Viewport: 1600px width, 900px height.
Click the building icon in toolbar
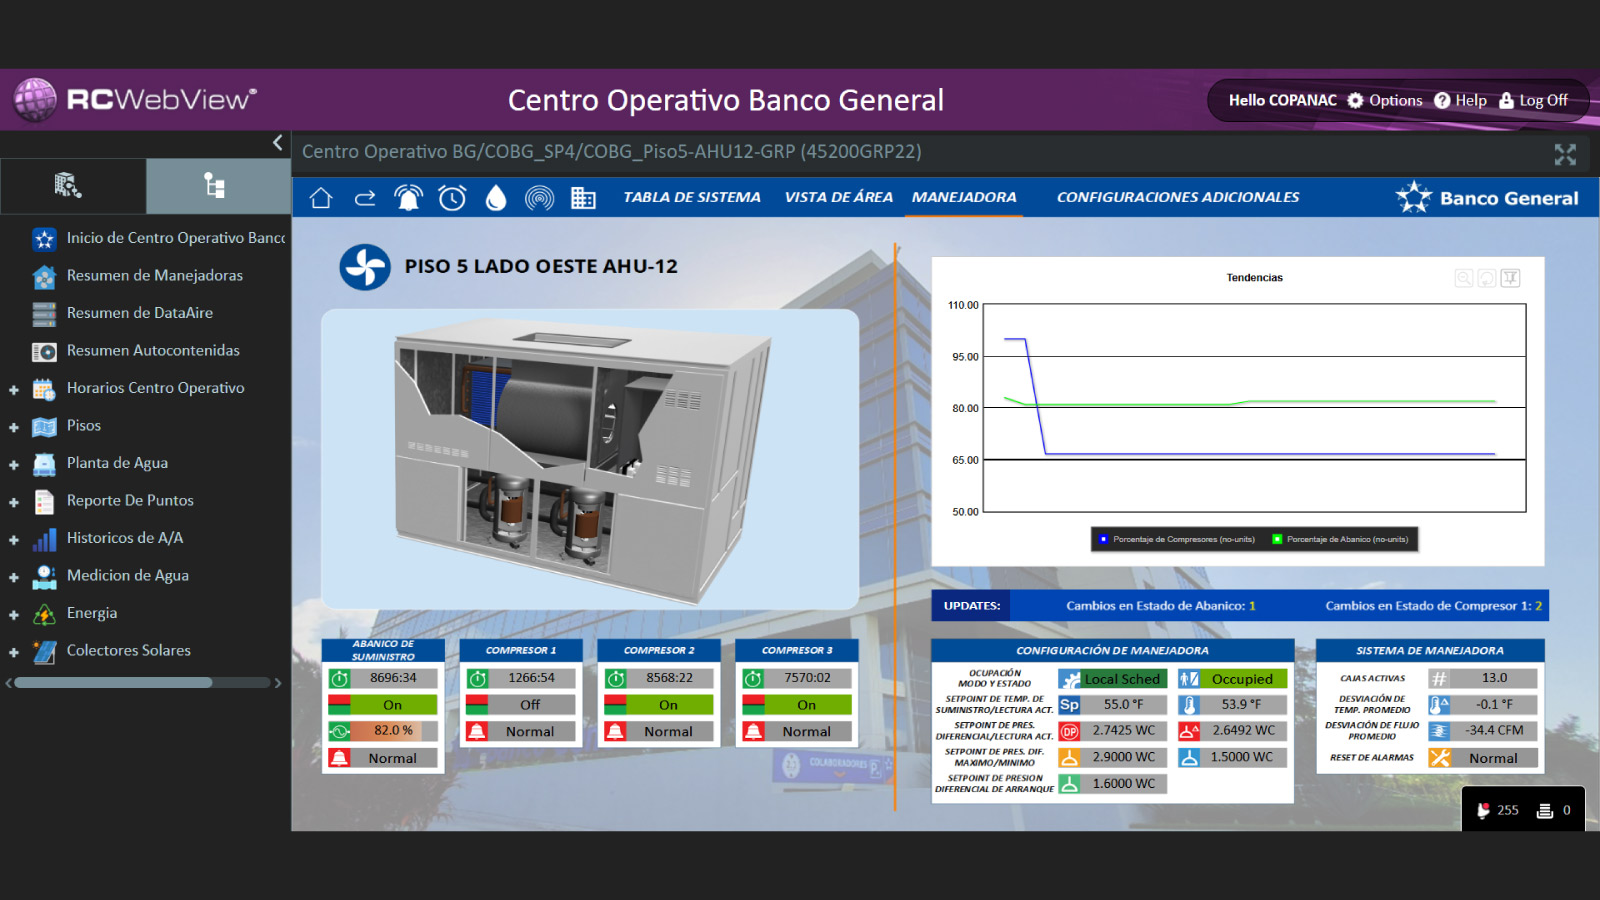583,198
